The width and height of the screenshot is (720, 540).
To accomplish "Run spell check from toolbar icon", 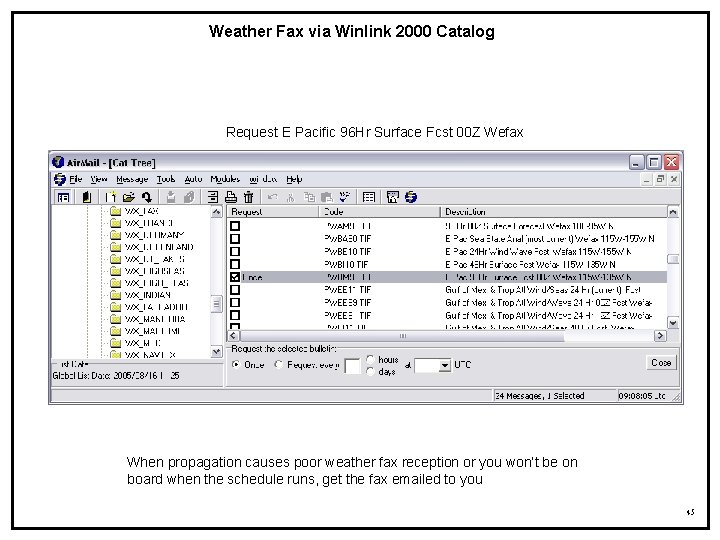I will tap(344, 197).
